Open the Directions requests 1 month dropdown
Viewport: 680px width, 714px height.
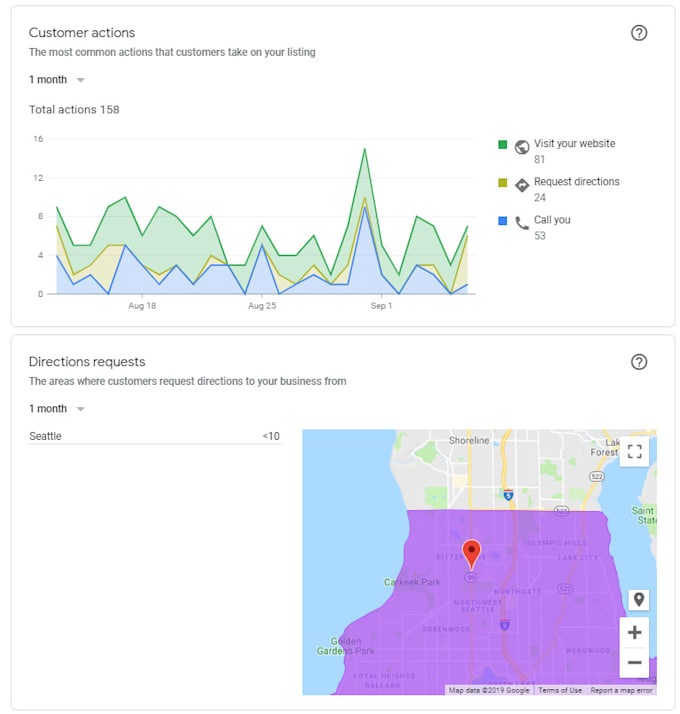(57, 409)
